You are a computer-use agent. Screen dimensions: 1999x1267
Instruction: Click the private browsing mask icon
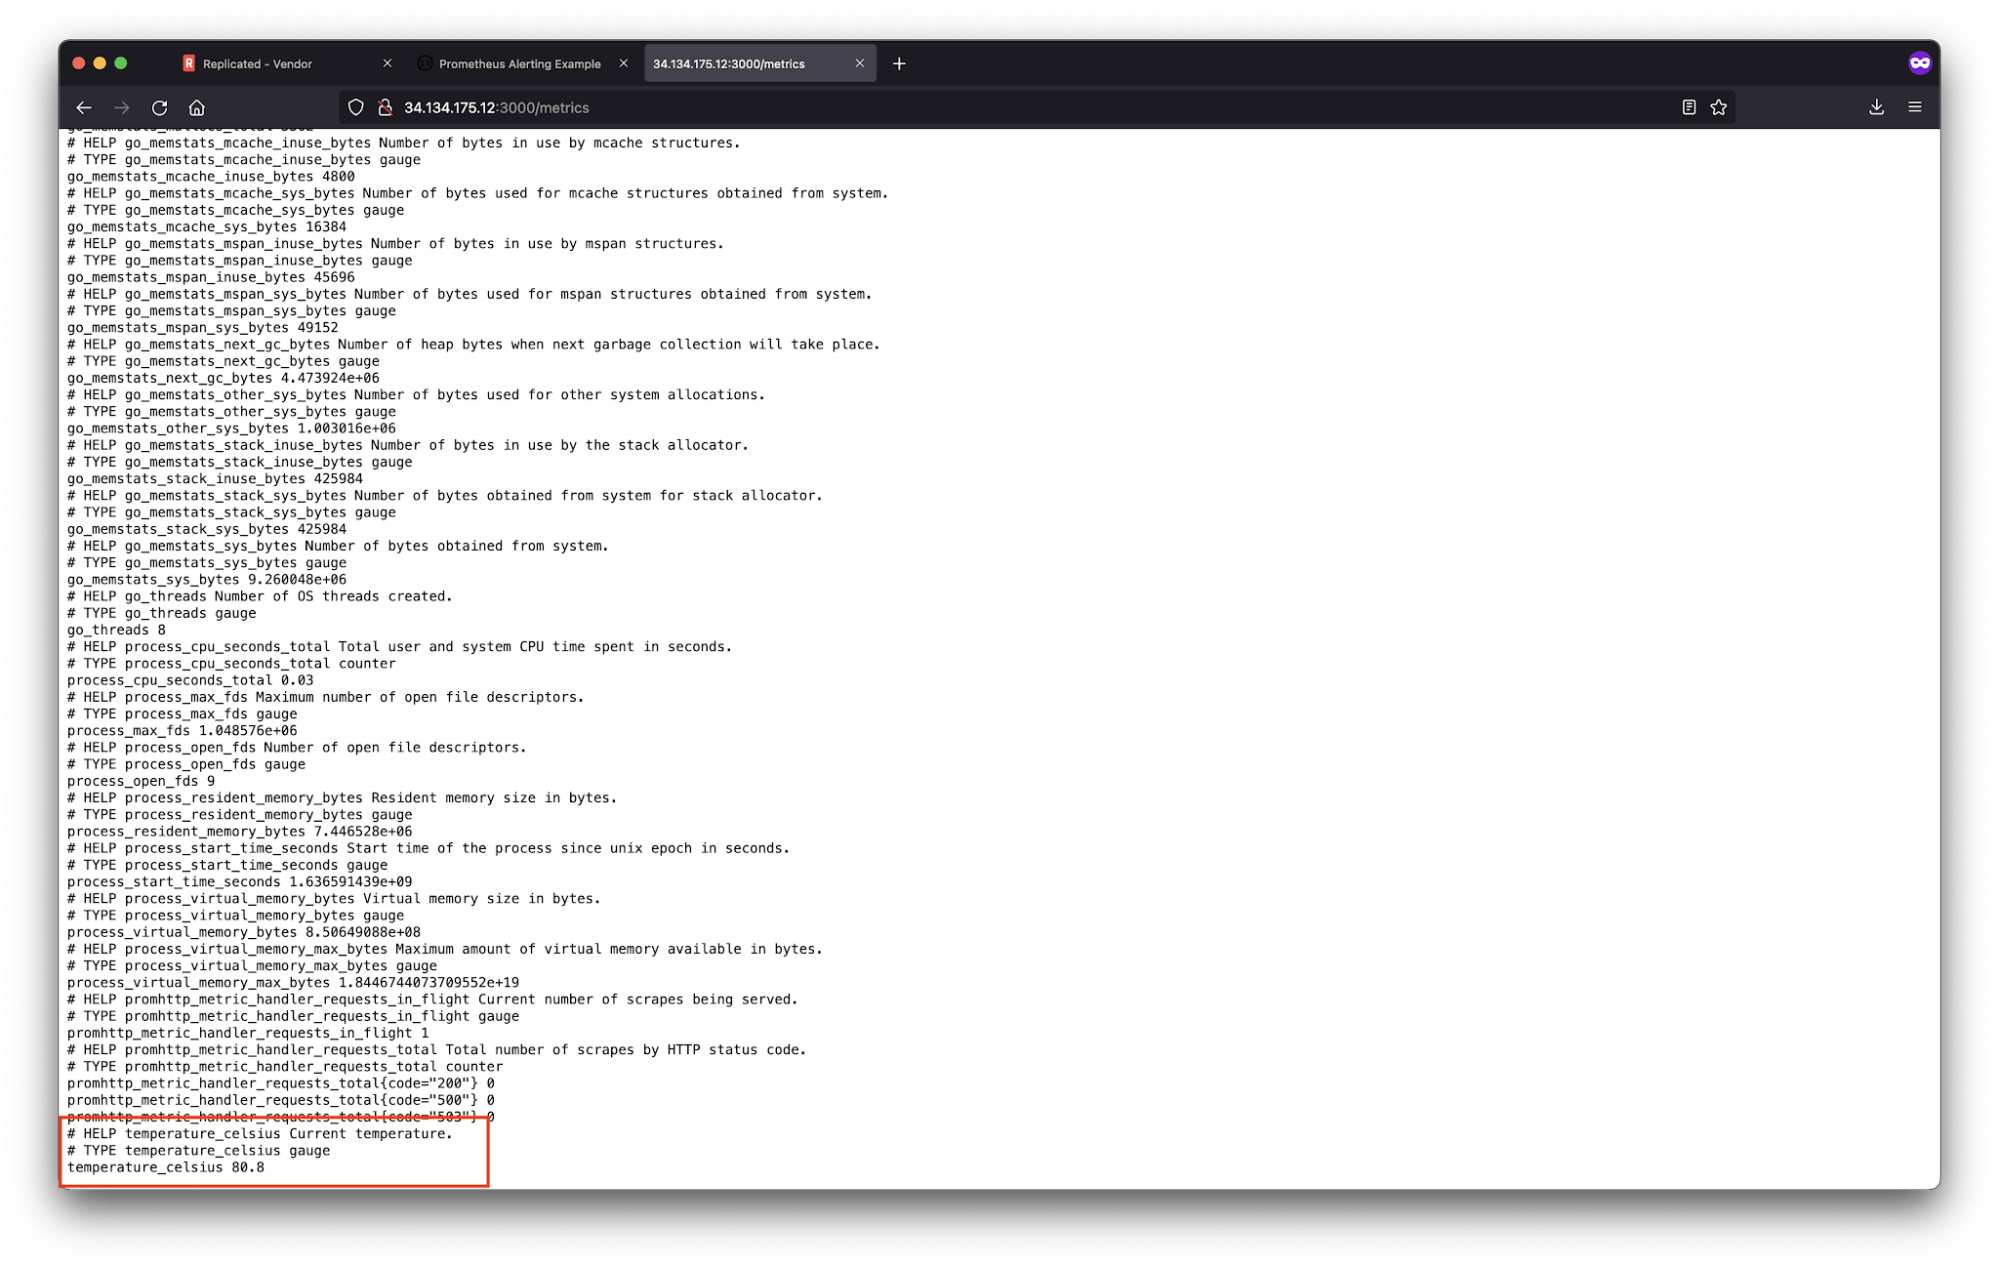1919,63
